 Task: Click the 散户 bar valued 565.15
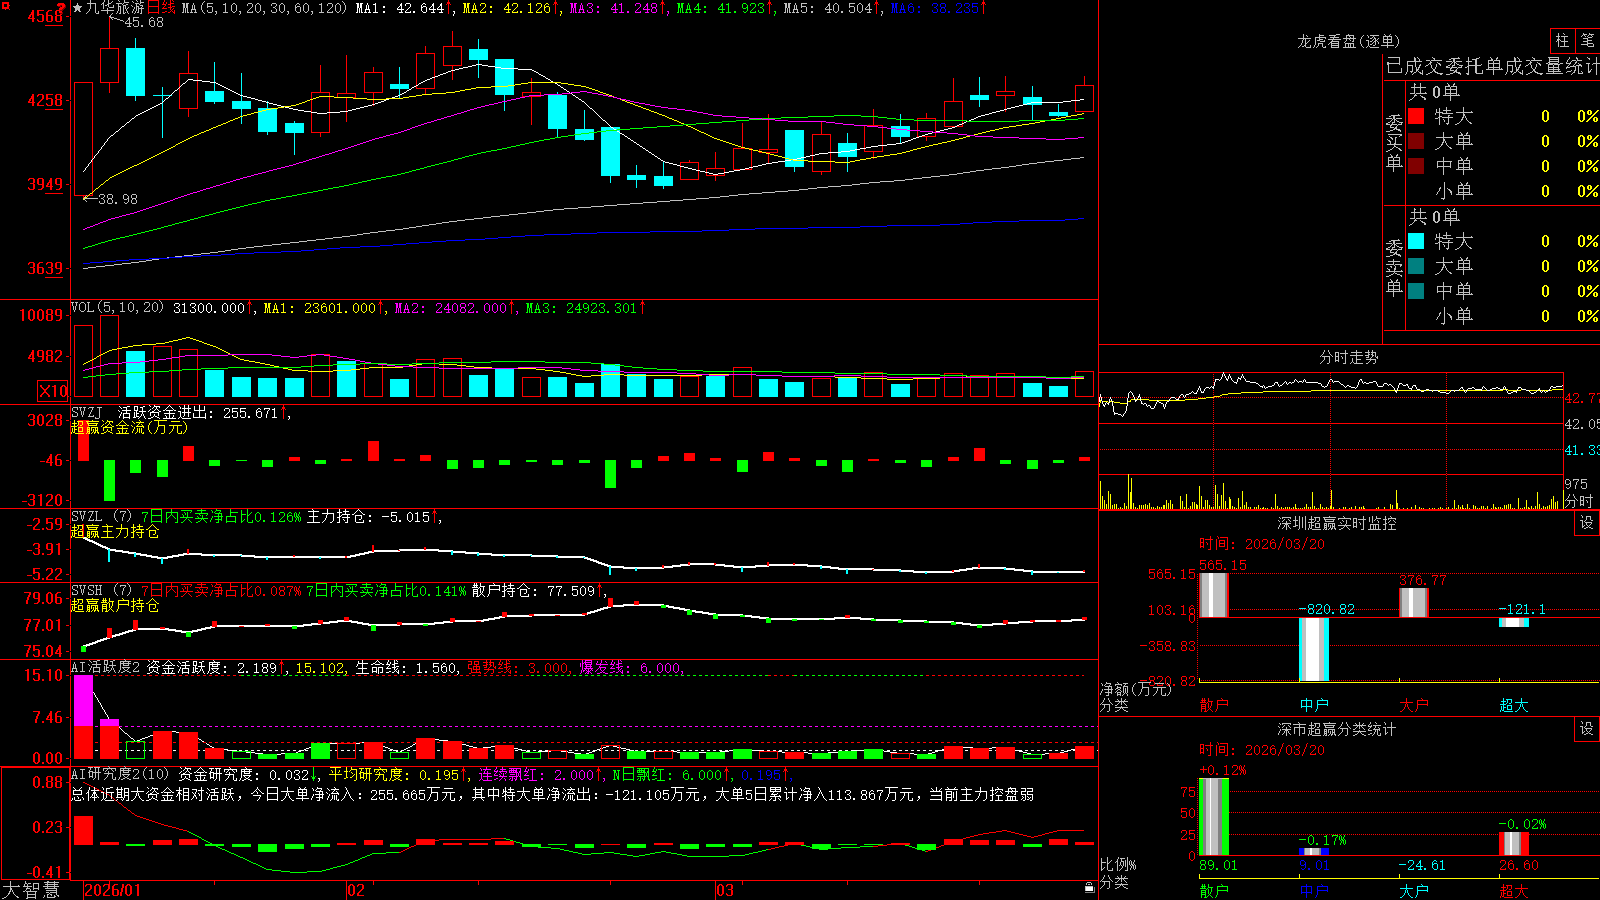pos(1214,595)
